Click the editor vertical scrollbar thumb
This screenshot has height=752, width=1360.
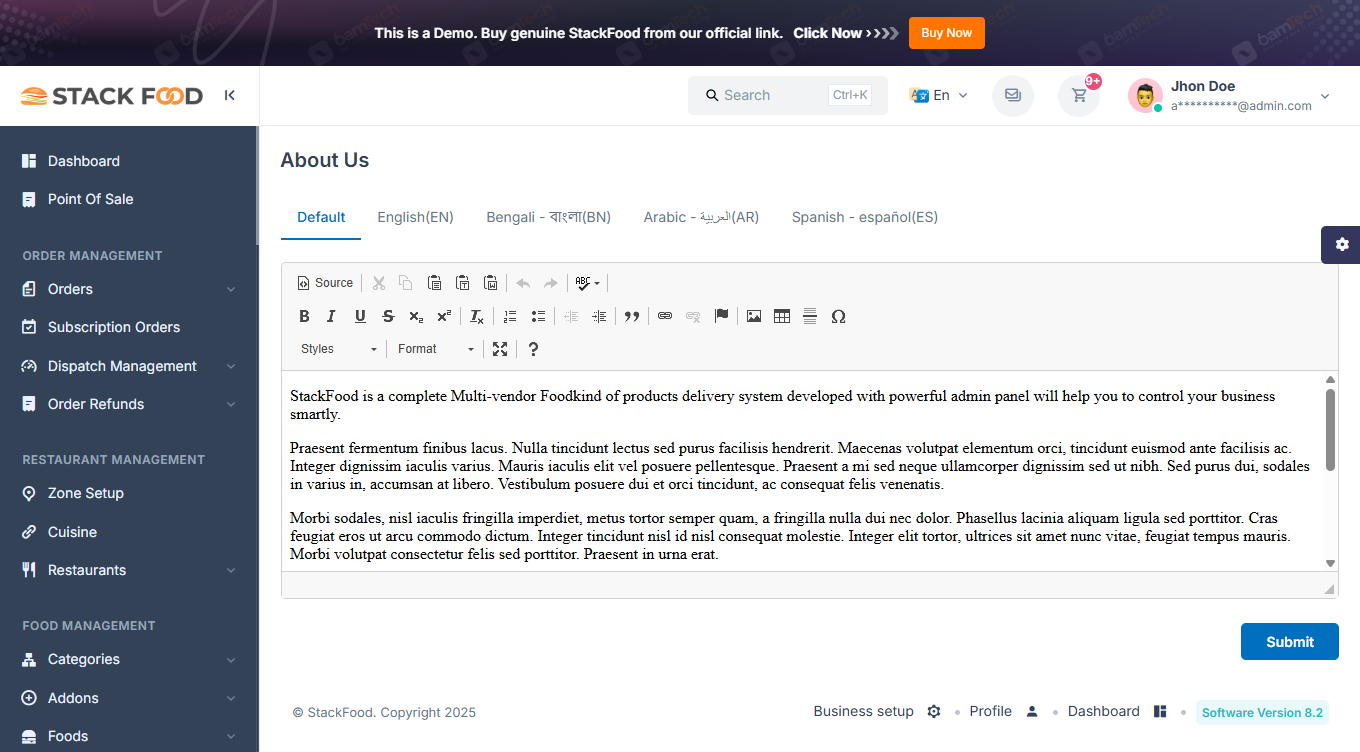coord(1330,430)
